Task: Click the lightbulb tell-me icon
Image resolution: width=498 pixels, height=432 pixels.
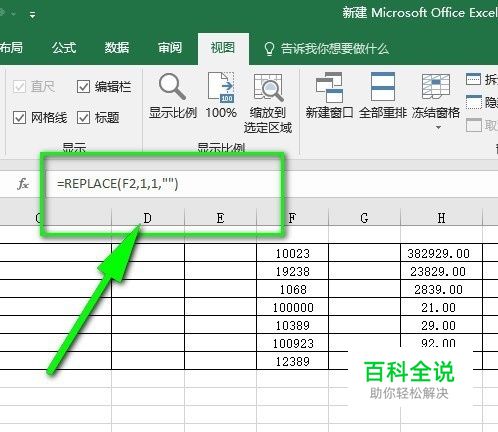Action: (x=269, y=49)
